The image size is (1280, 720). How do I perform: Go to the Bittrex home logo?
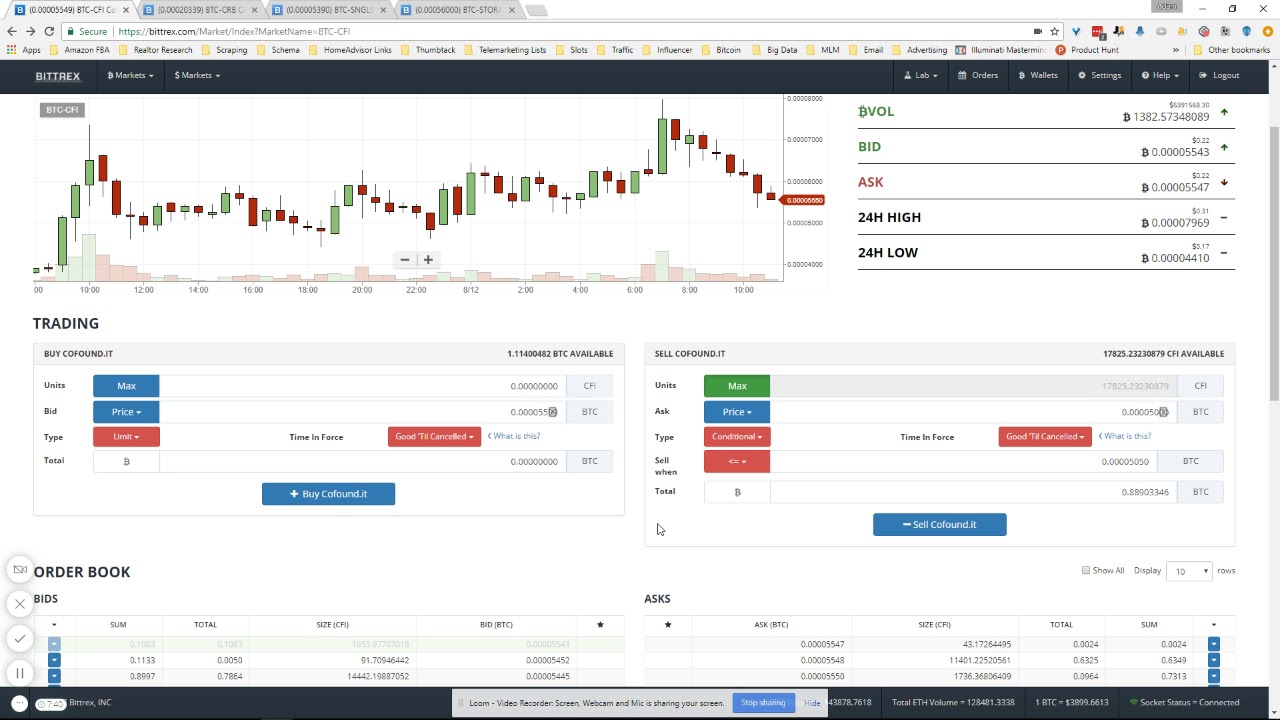(x=57, y=76)
